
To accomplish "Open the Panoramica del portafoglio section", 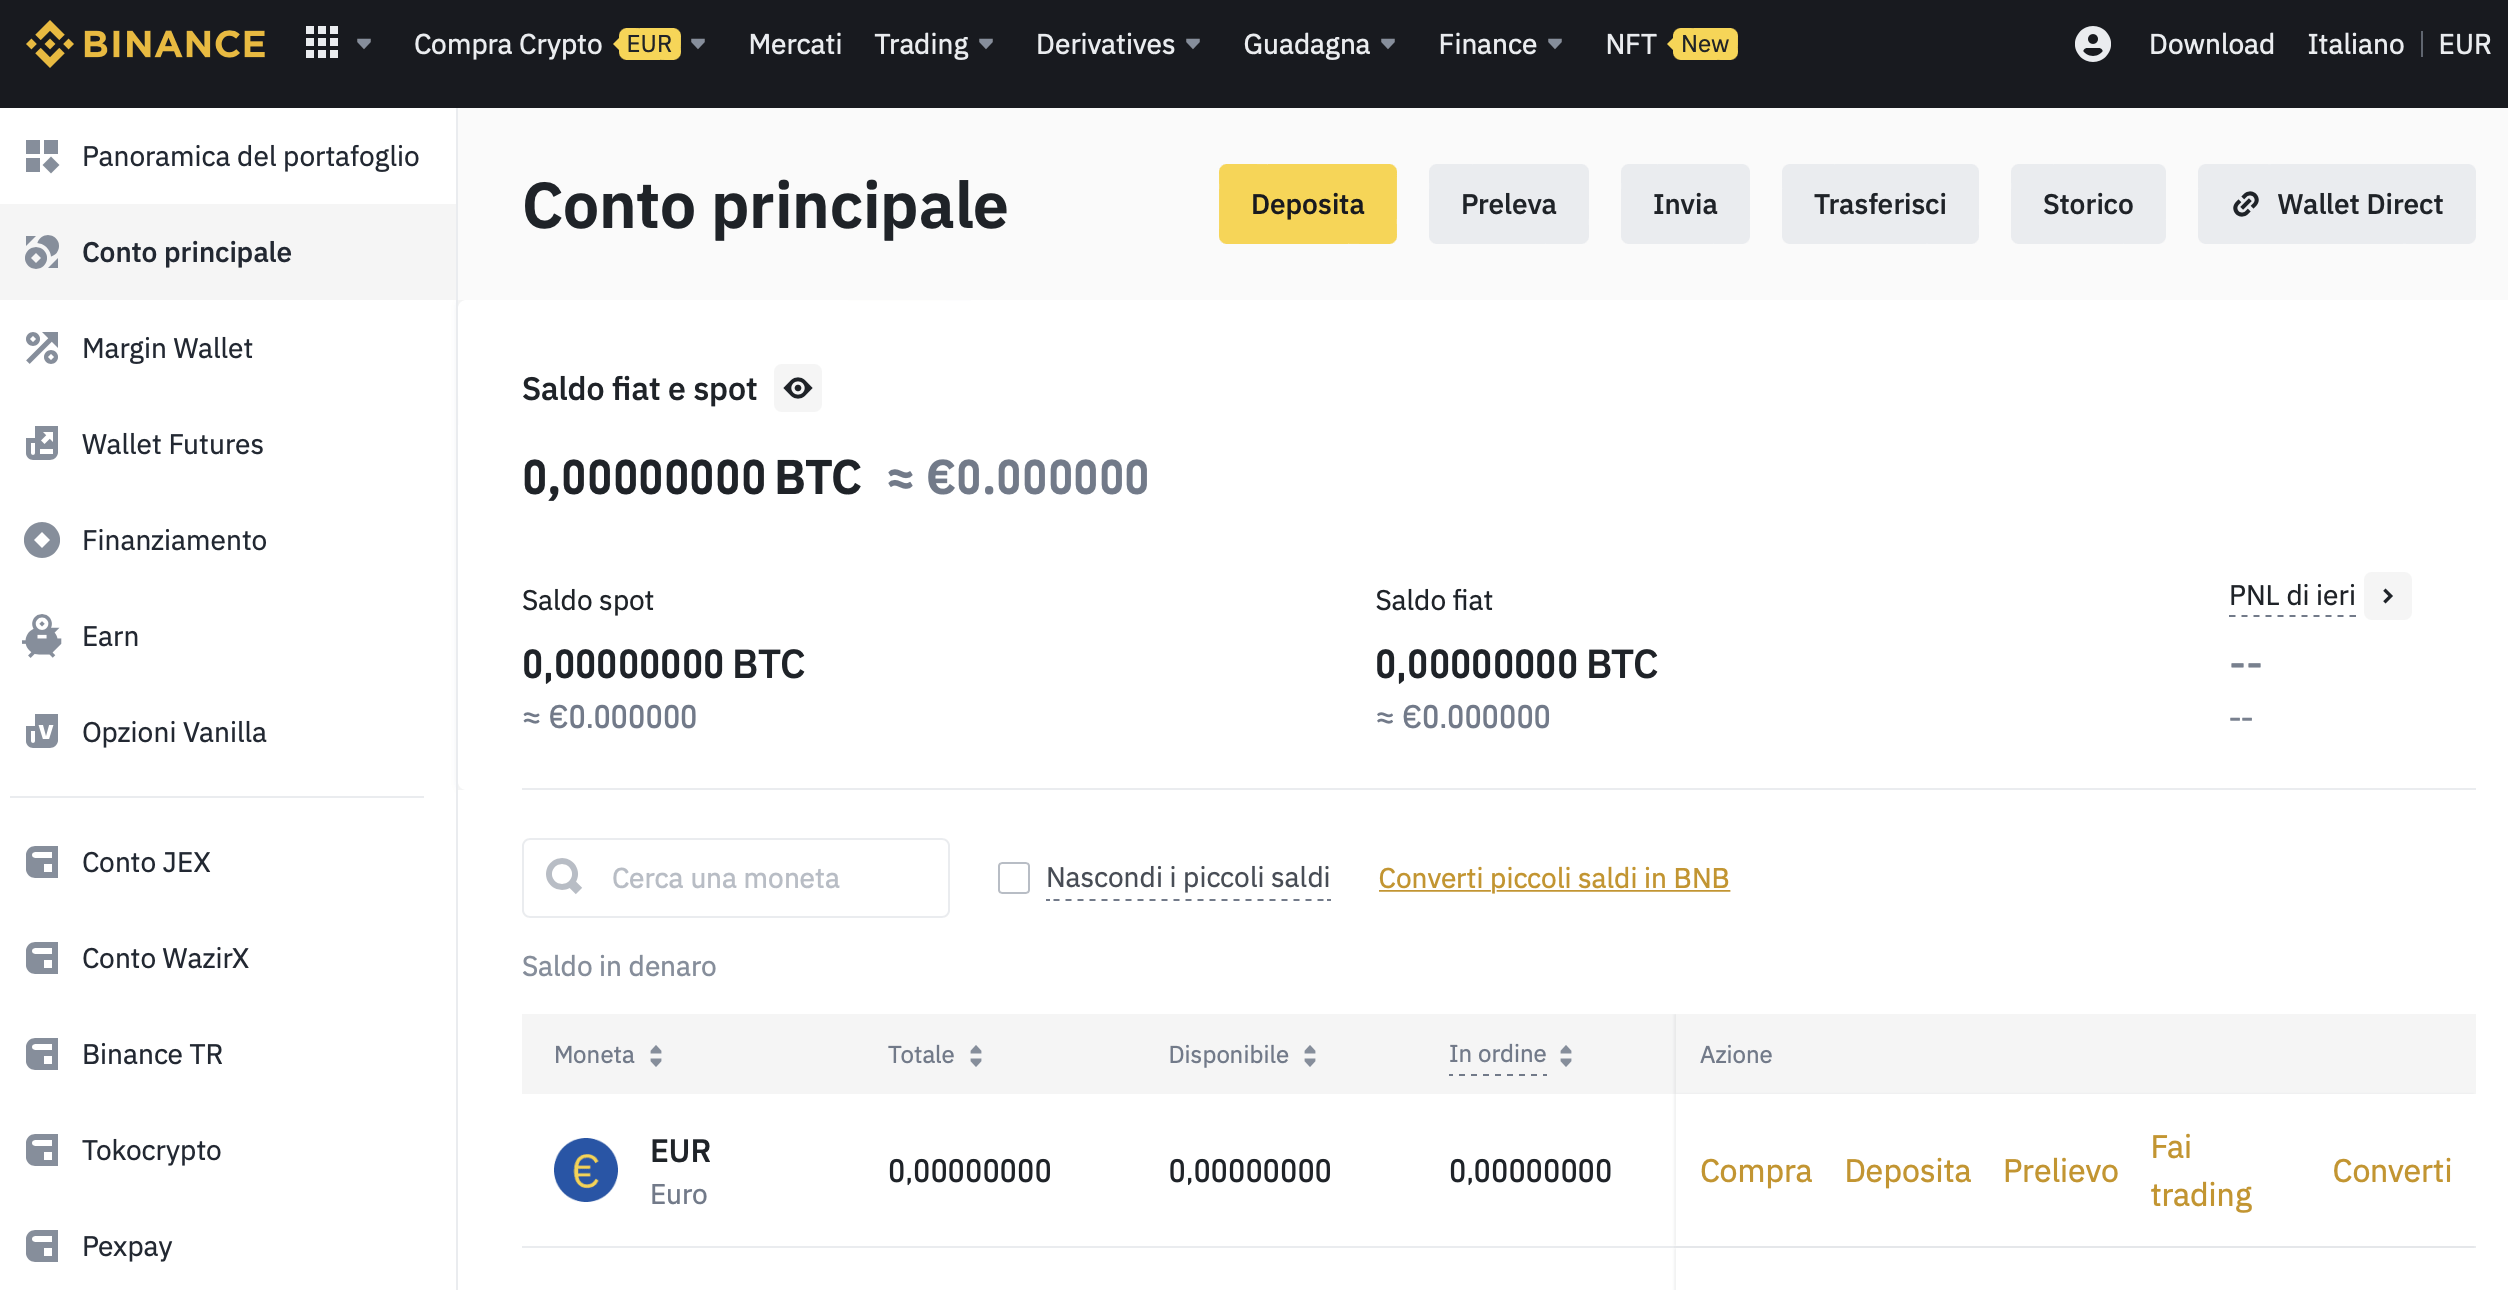I will coord(250,155).
